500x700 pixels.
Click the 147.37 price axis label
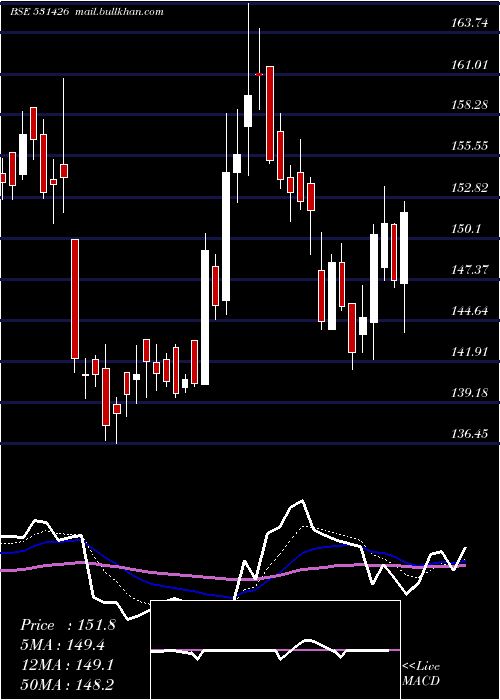[x=469, y=270]
